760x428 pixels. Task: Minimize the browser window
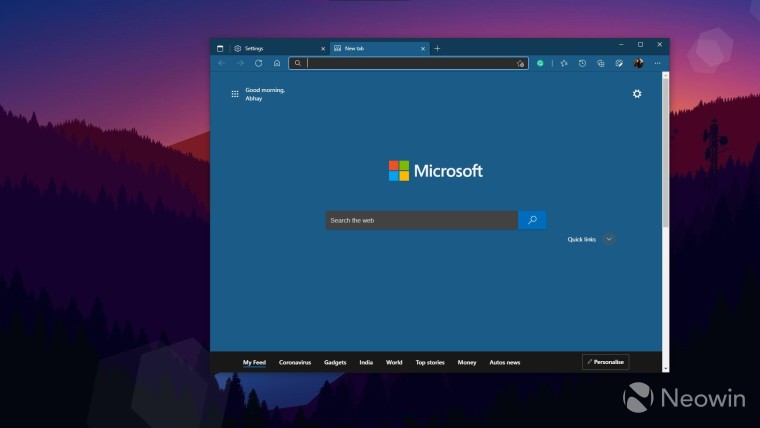(x=621, y=45)
